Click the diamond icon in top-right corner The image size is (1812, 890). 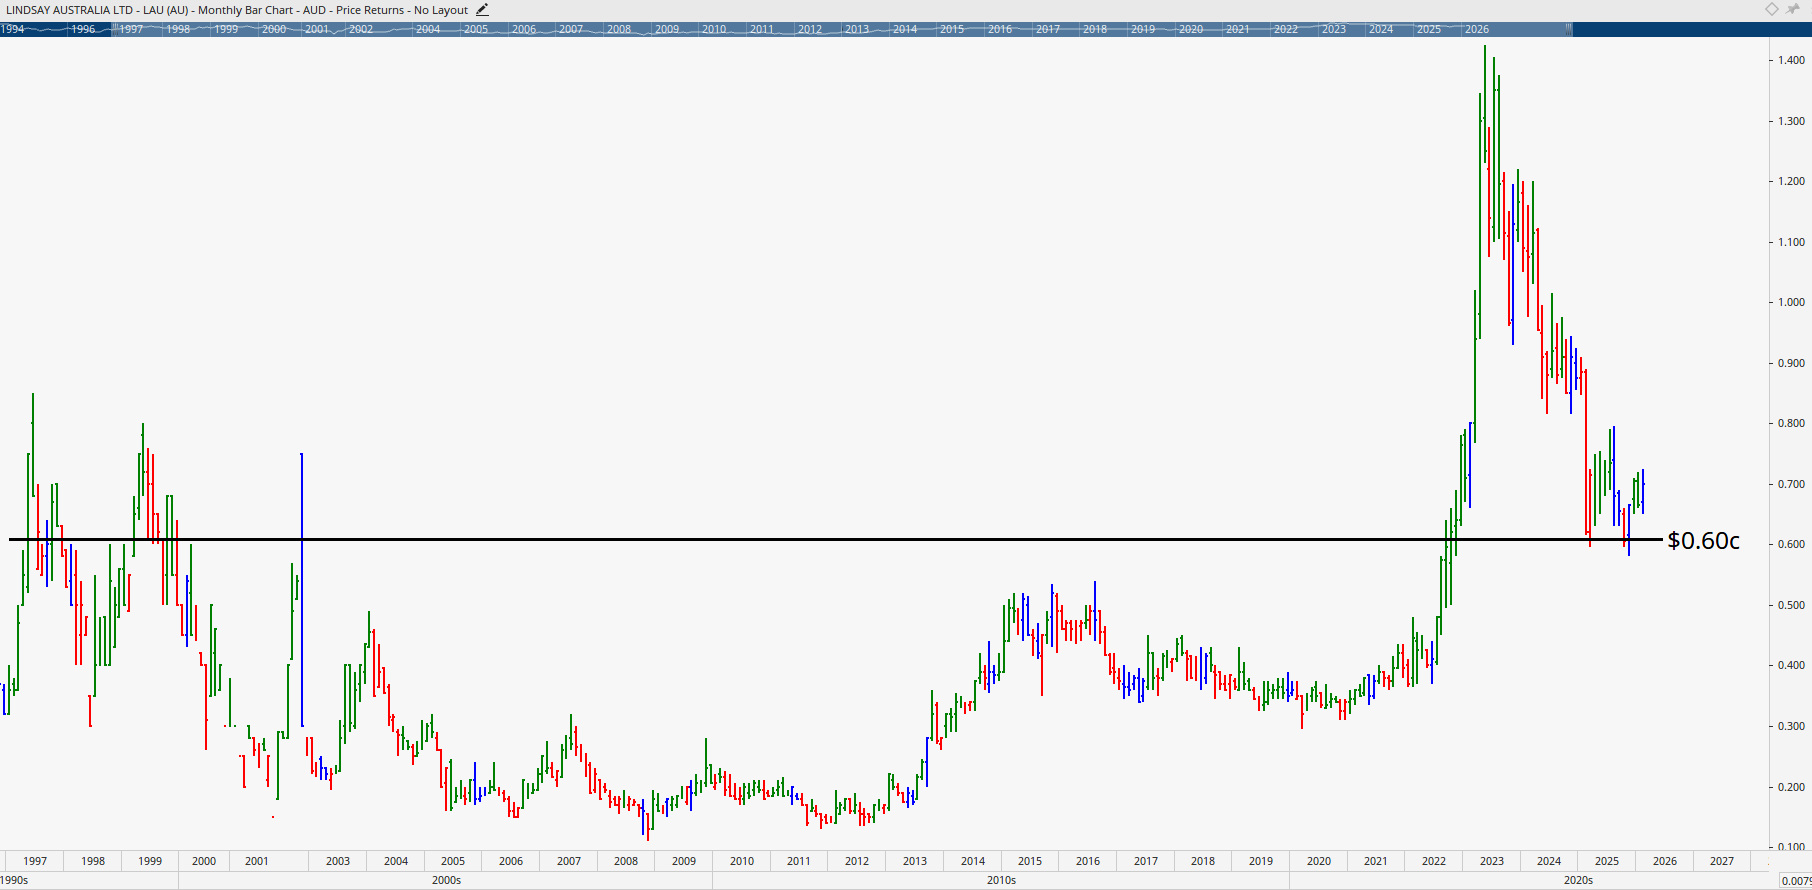[1771, 9]
